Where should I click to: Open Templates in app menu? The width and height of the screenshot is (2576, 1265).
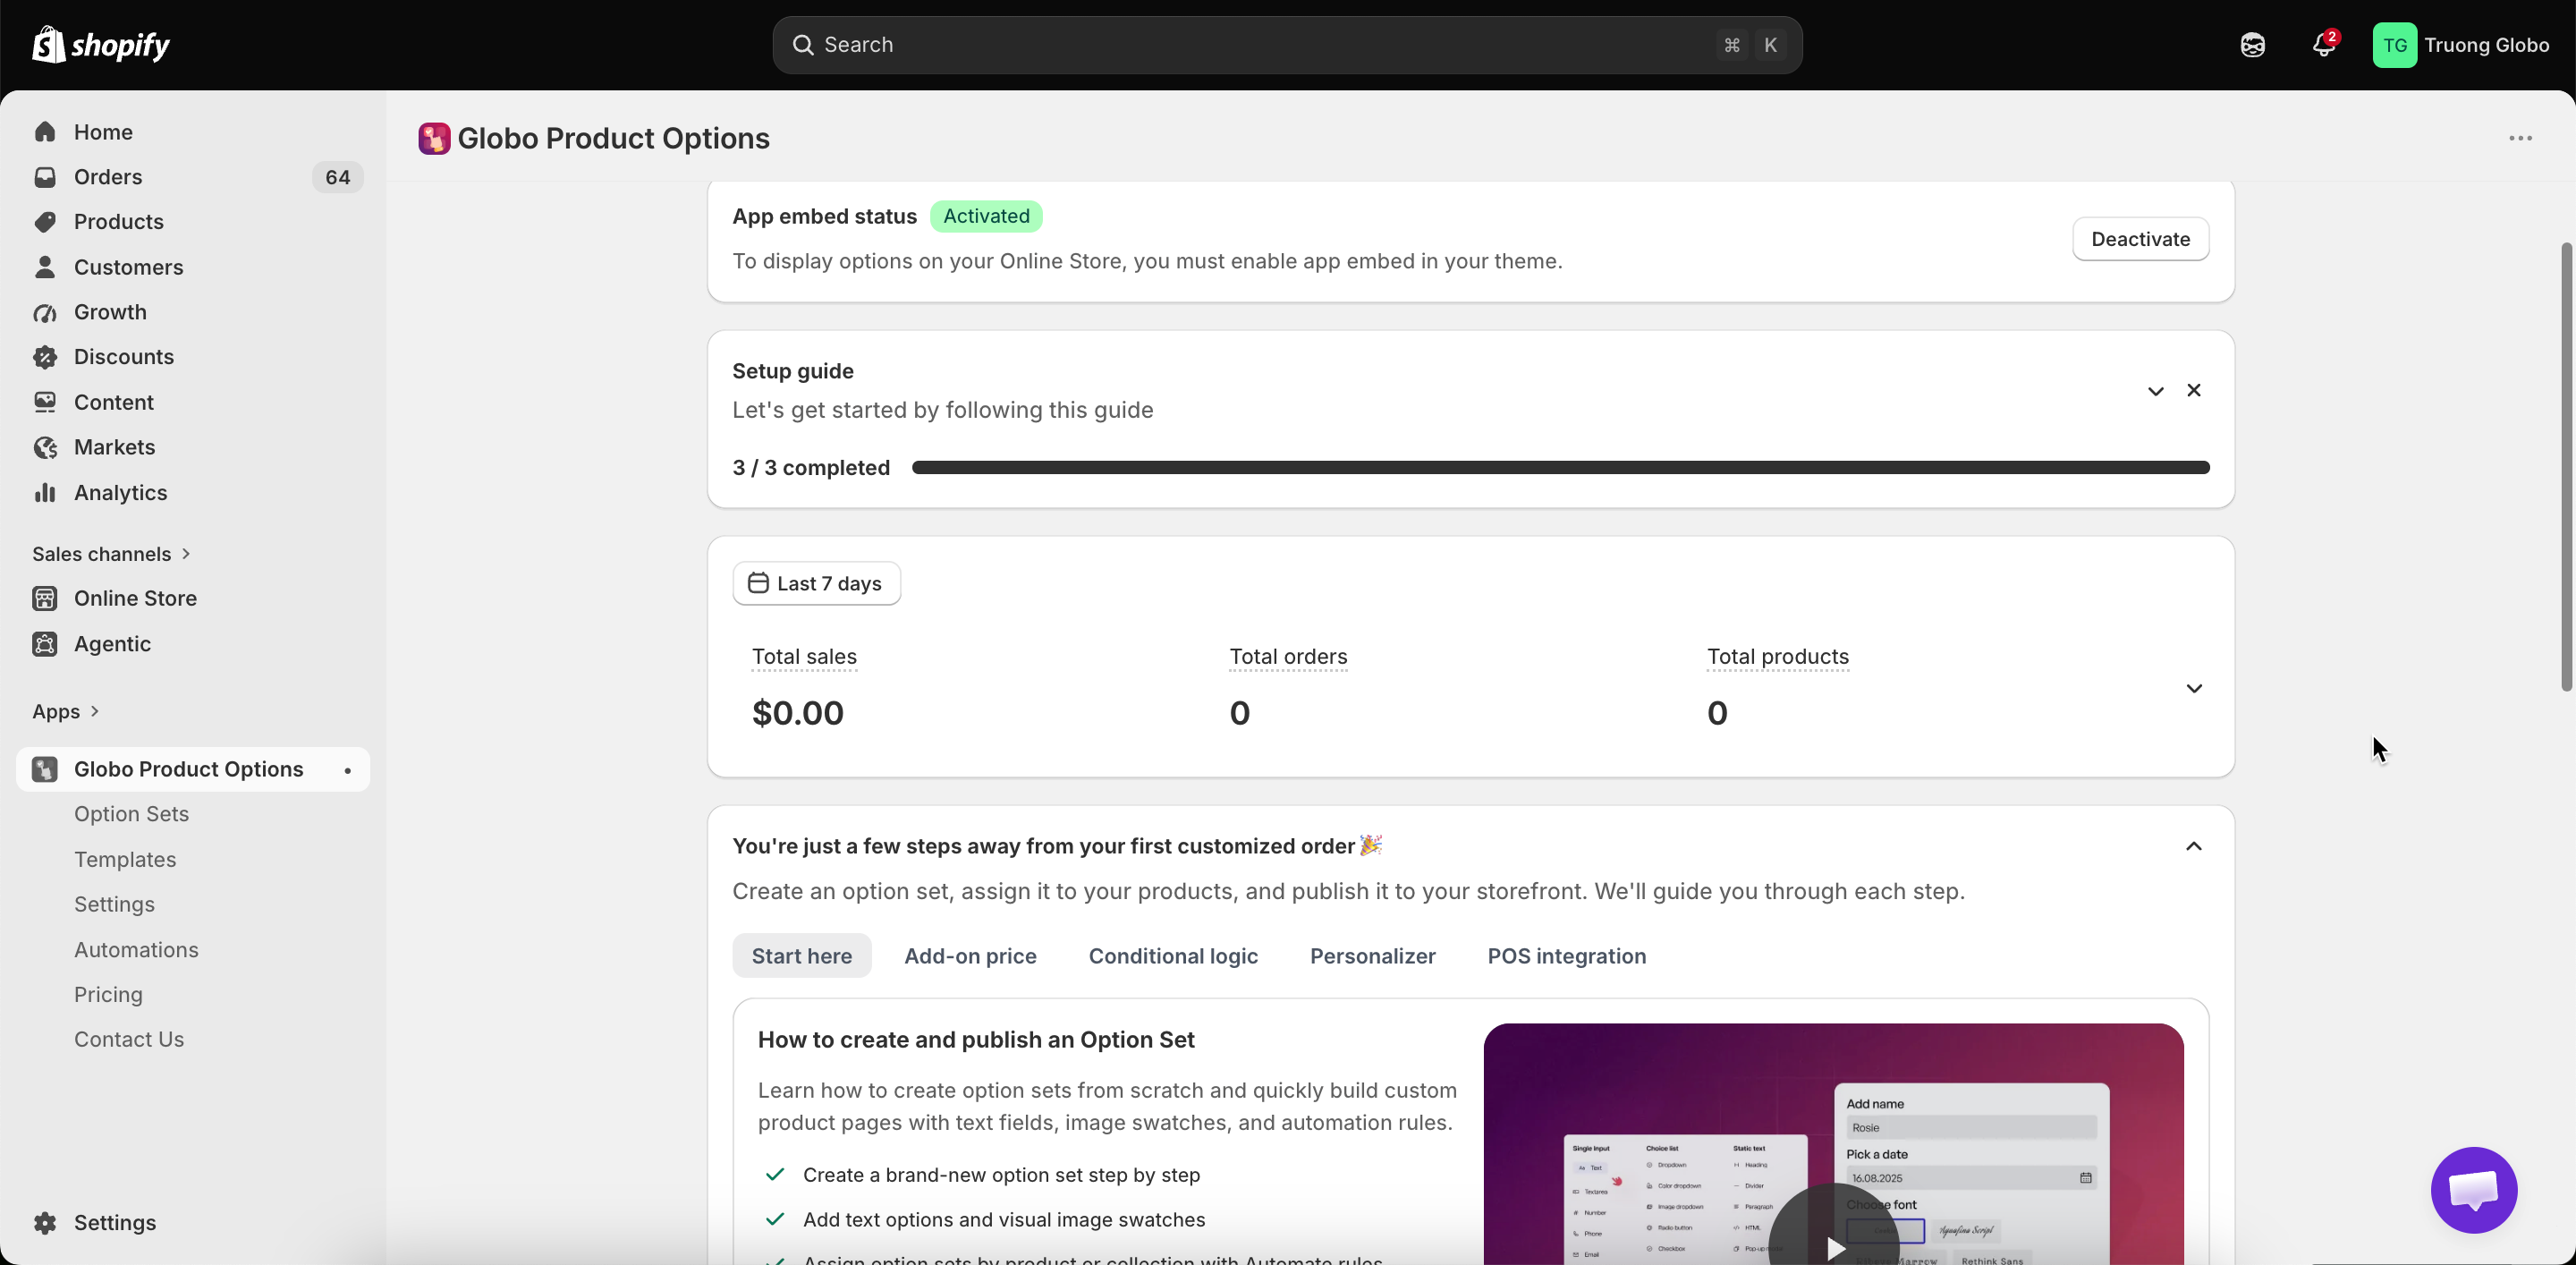[125, 860]
